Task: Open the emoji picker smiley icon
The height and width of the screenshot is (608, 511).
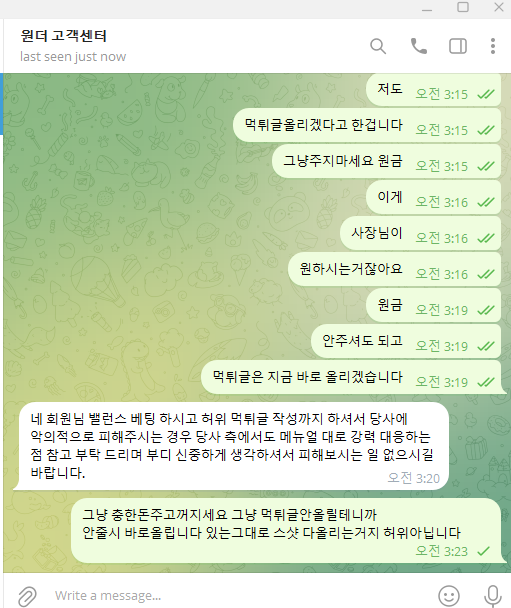Action: (449, 596)
